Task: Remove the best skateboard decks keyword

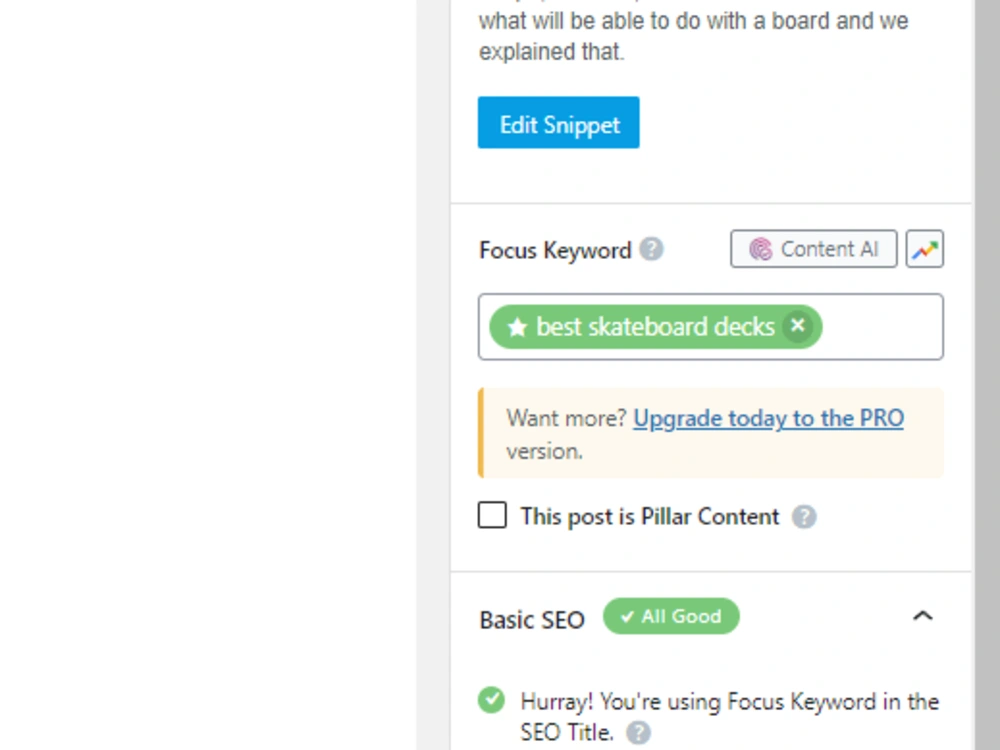Action: pyautogui.click(x=797, y=326)
